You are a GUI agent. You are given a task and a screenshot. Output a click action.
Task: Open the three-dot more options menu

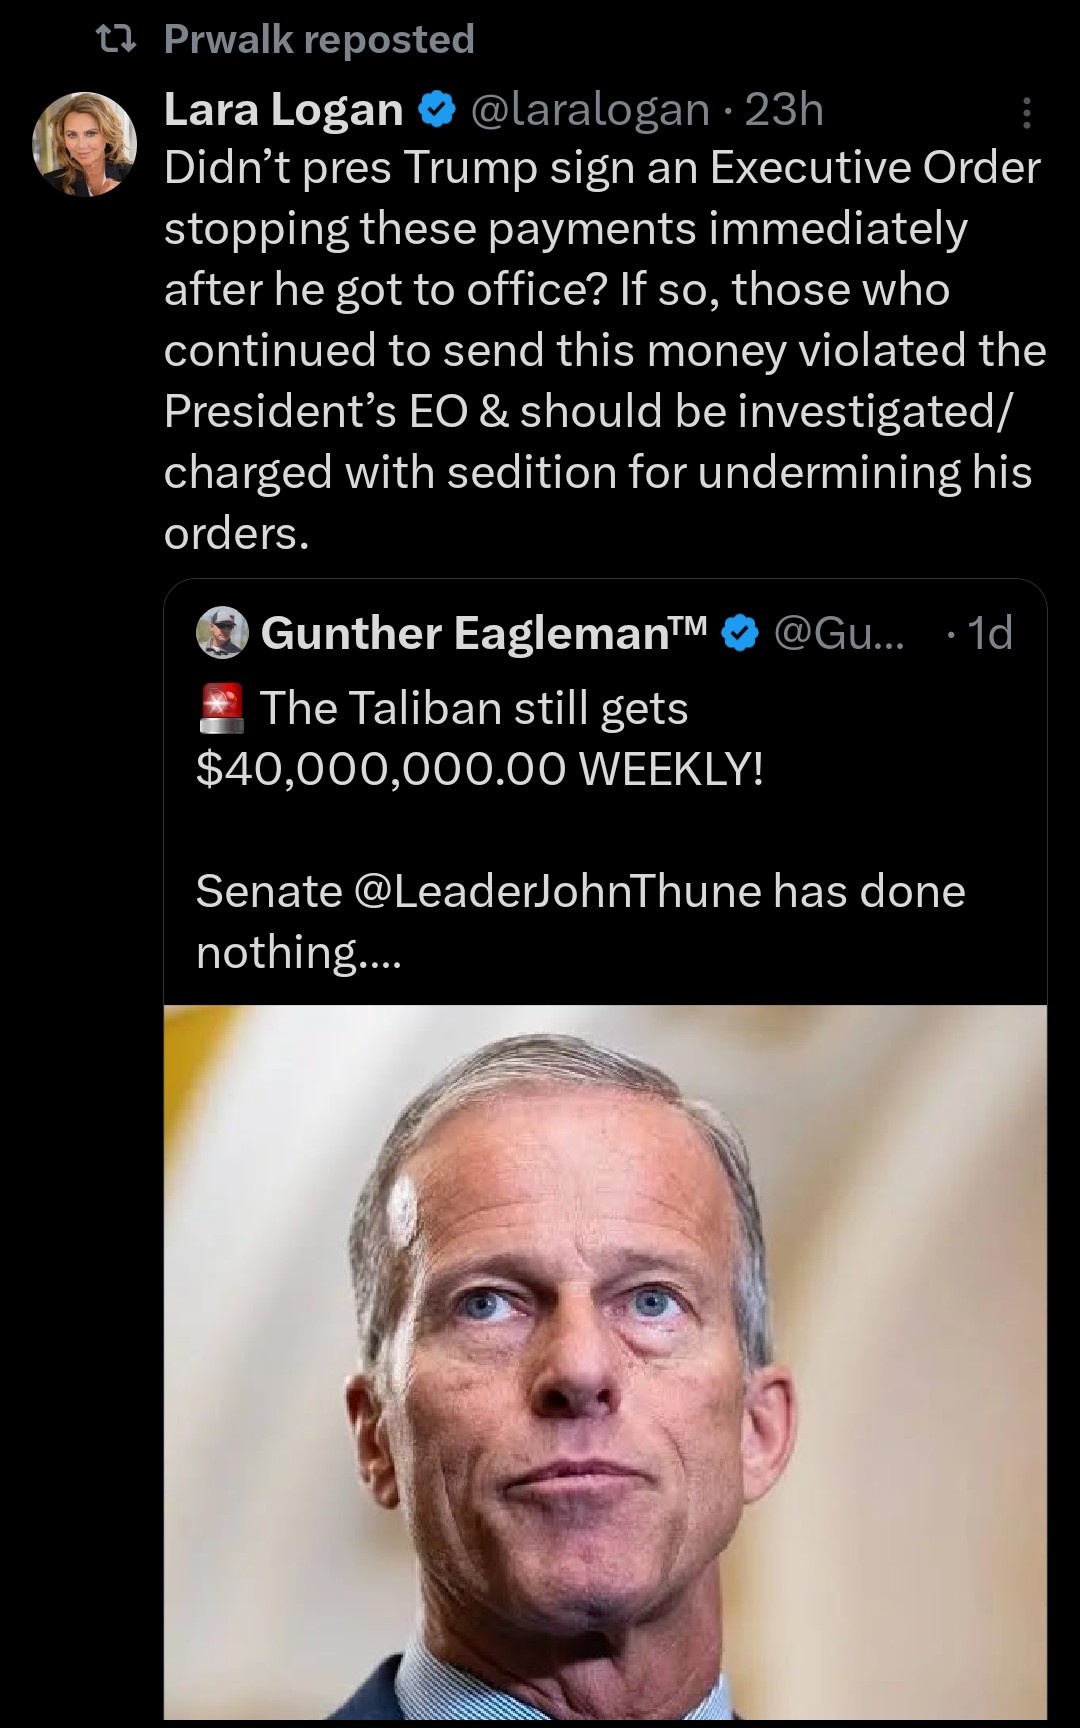(x=1026, y=114)
